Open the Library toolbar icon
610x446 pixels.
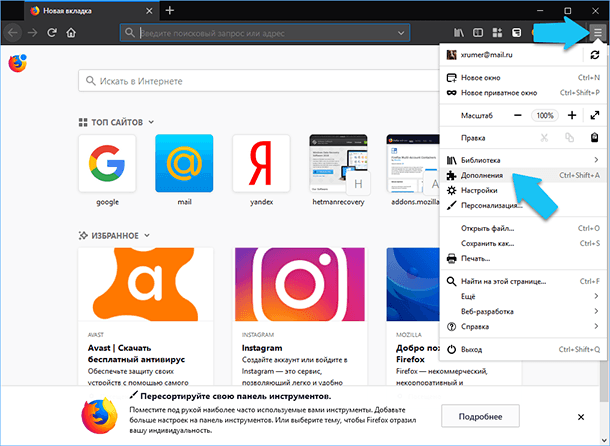pyautogui.click(x=459, y=33)
